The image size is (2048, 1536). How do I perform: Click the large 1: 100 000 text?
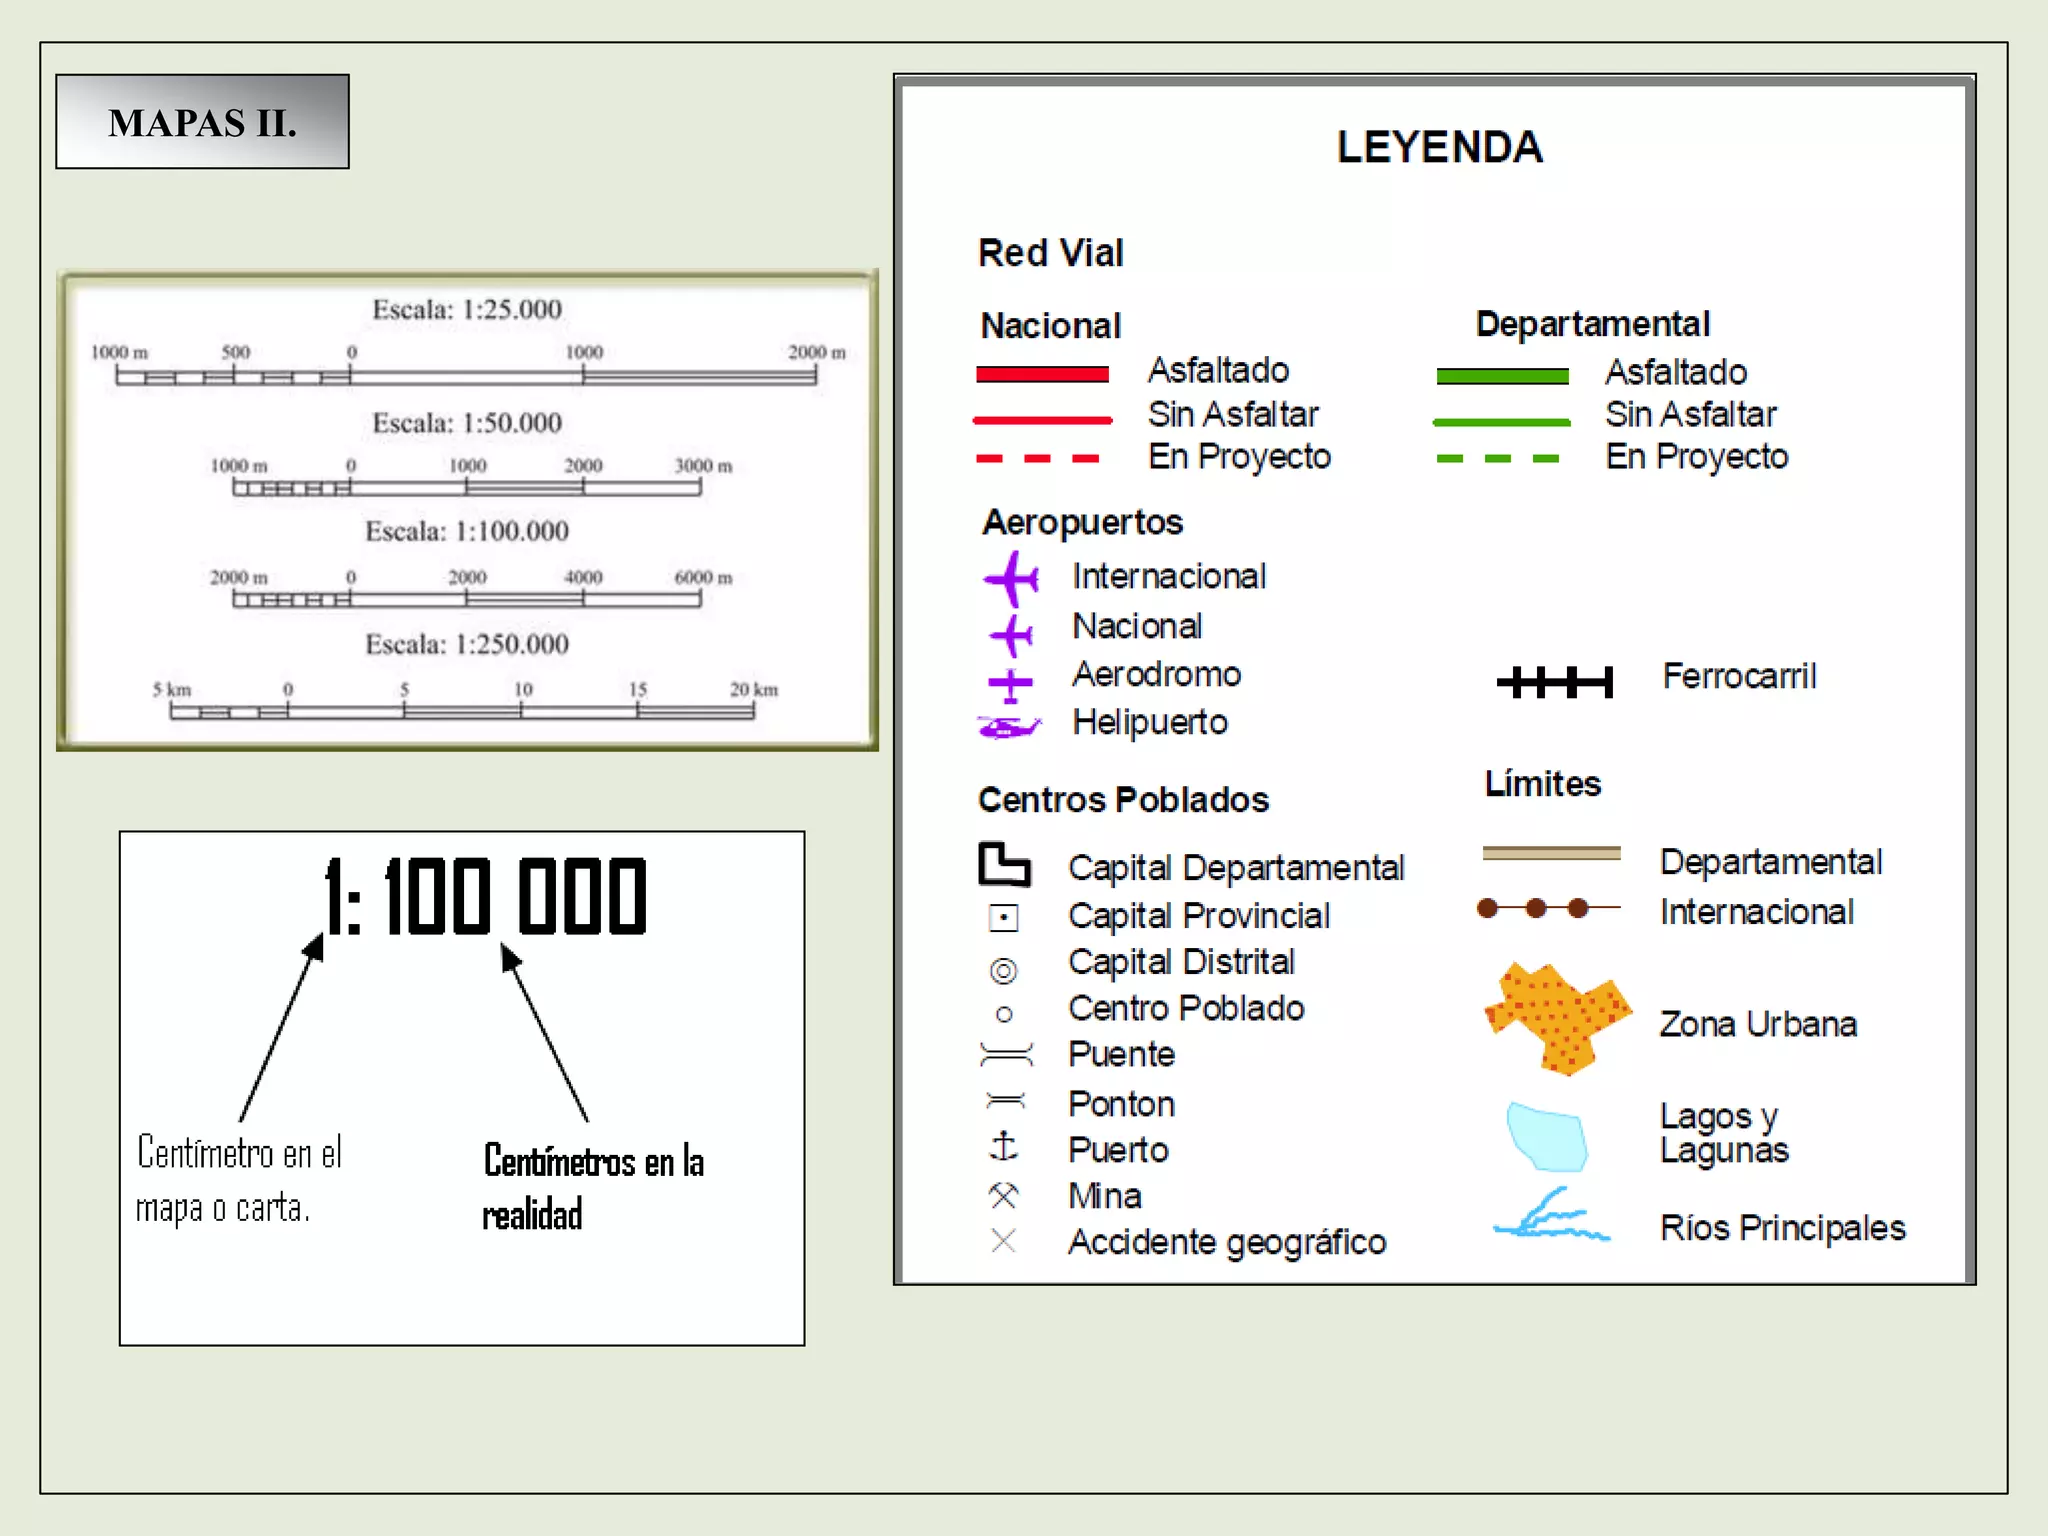click(486, 896)
